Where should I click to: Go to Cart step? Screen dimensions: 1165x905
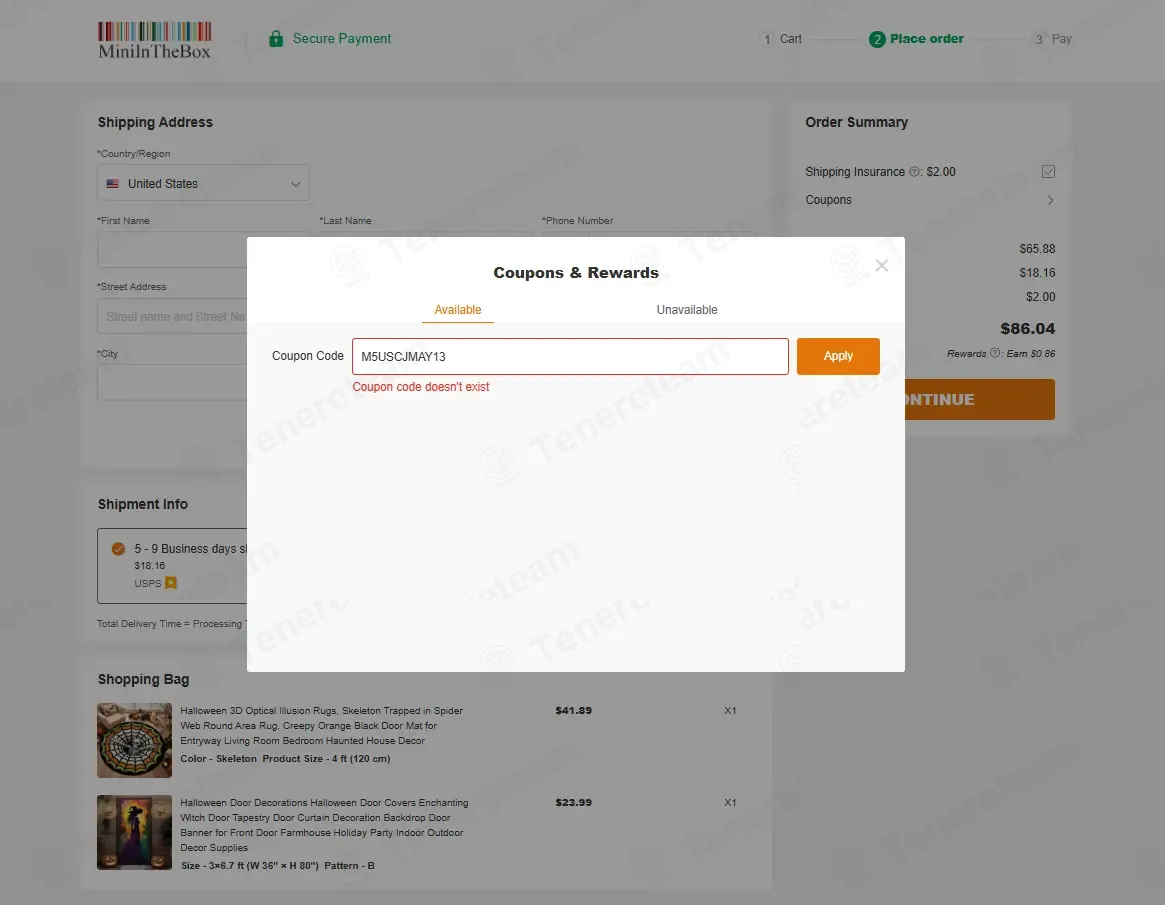click(782, 39)
